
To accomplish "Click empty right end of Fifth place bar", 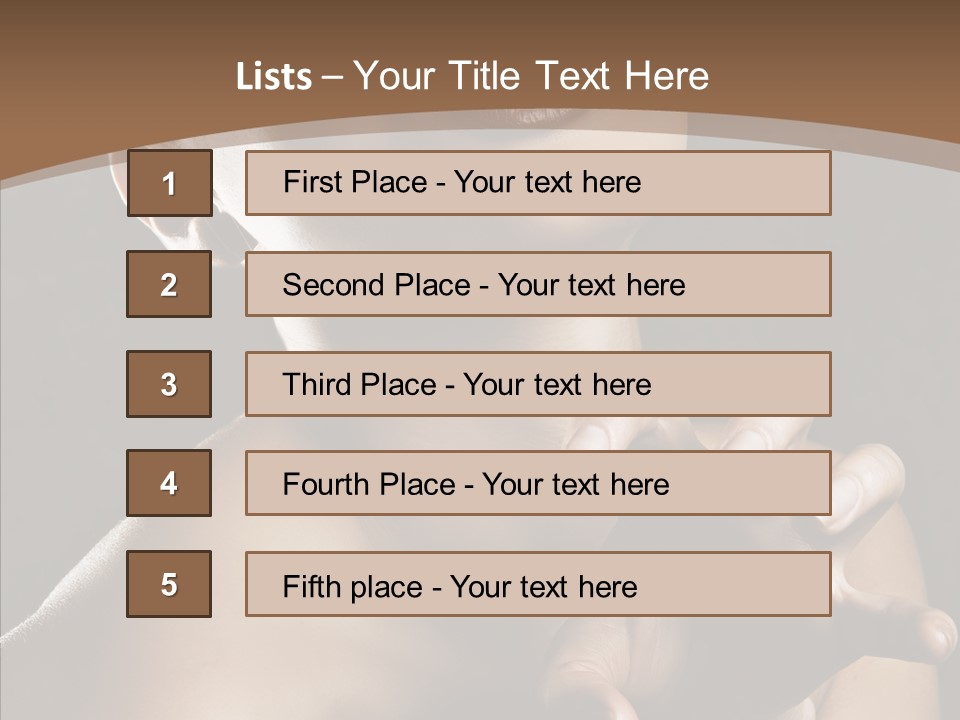I will coord(760,584).
